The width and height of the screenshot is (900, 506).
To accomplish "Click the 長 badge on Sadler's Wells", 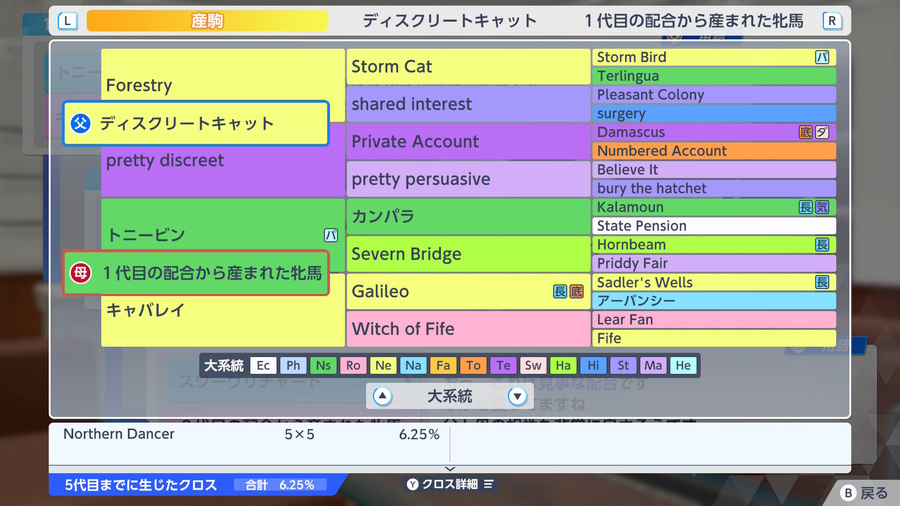I will pos(822,282).
